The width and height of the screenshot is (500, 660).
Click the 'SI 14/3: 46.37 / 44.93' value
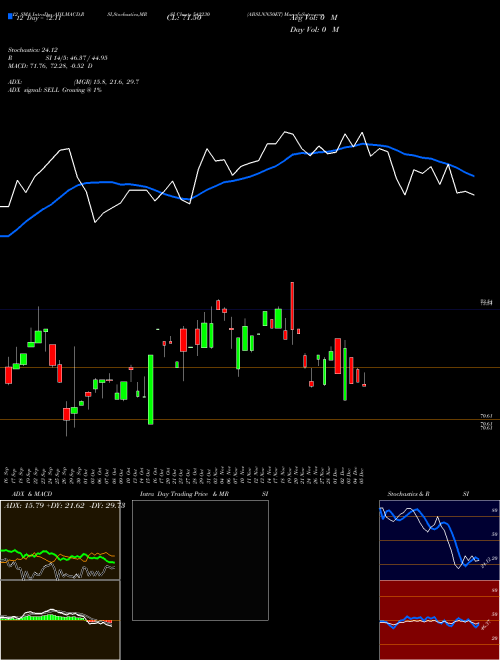click(77, 58)
